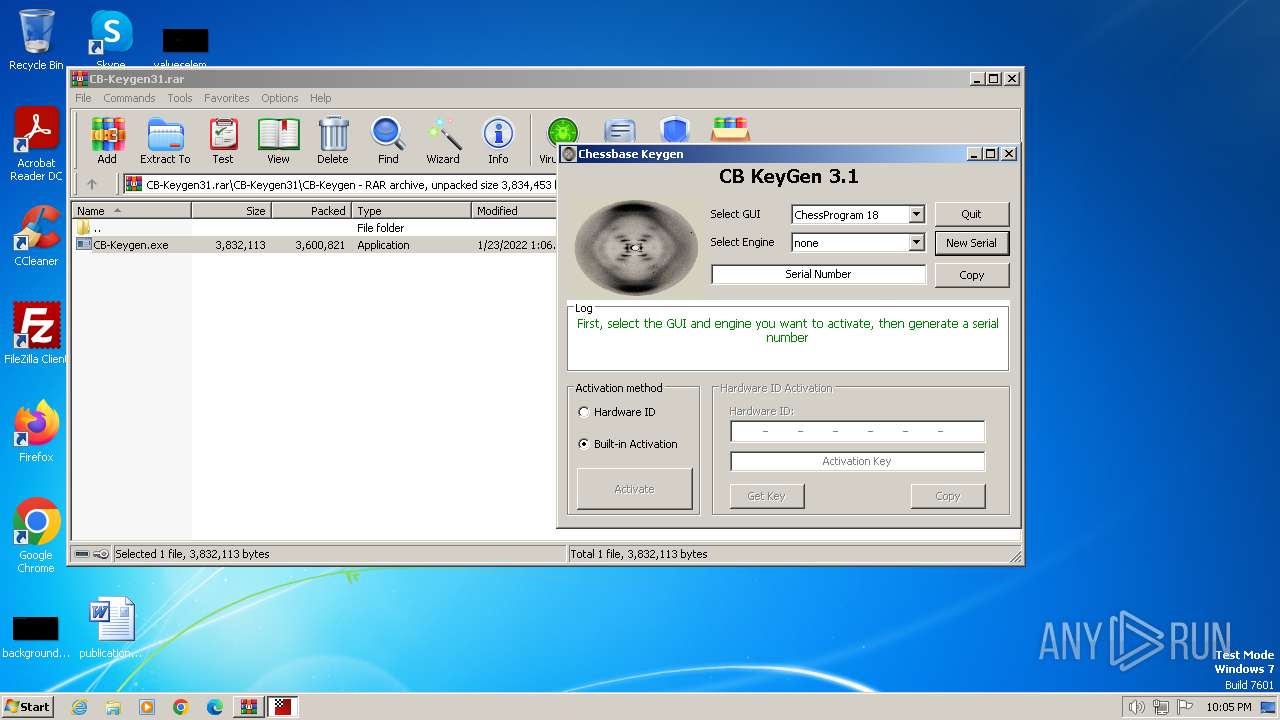
Task: Click the Info toolbar icon
Action: pyautogui.click(x=498, y=140)
